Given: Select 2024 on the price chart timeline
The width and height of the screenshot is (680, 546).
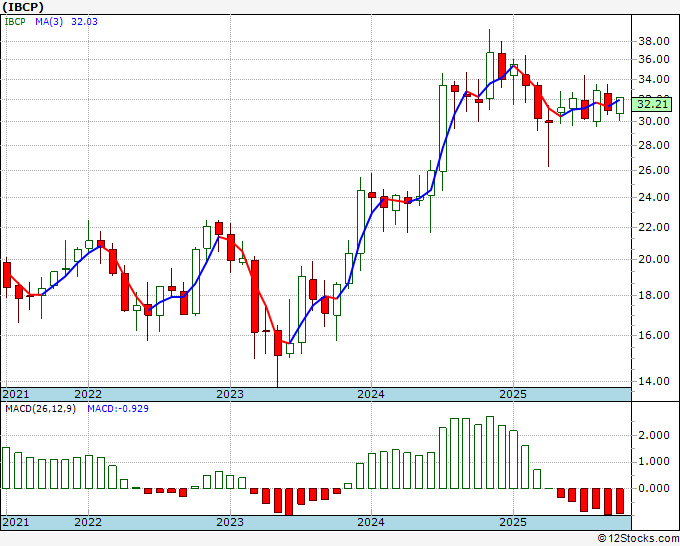Looking at the screenshot, I should click(x=371, y=394).
